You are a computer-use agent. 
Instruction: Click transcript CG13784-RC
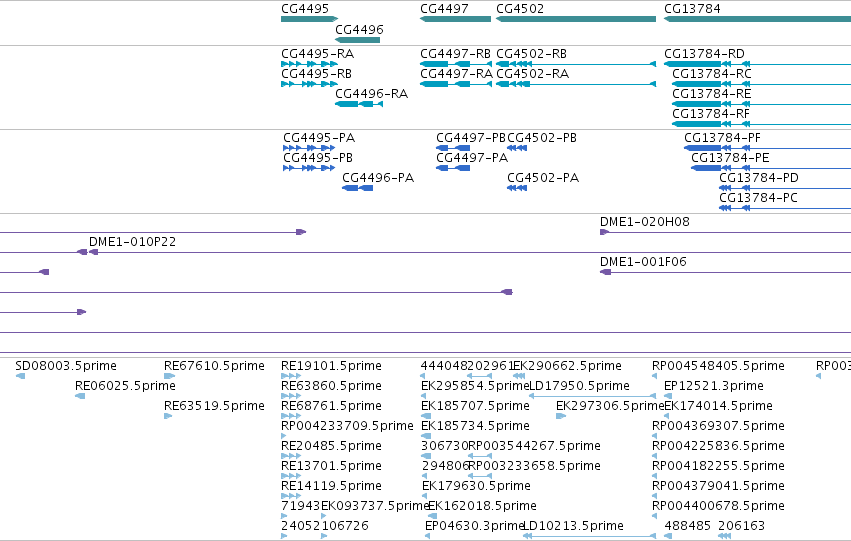(712, 73)
